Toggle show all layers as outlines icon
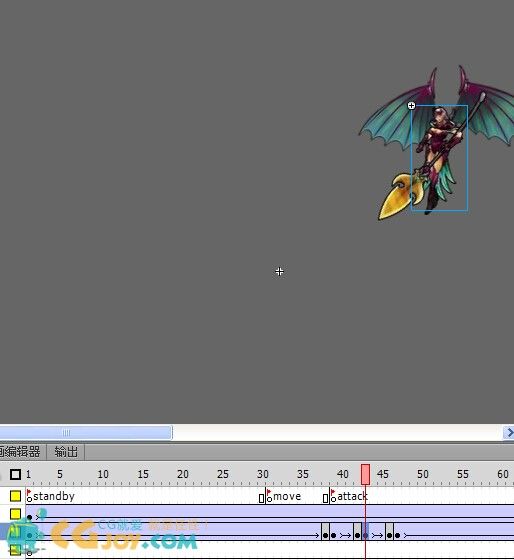This screenshot has height=560, width=514. [15, 475]
